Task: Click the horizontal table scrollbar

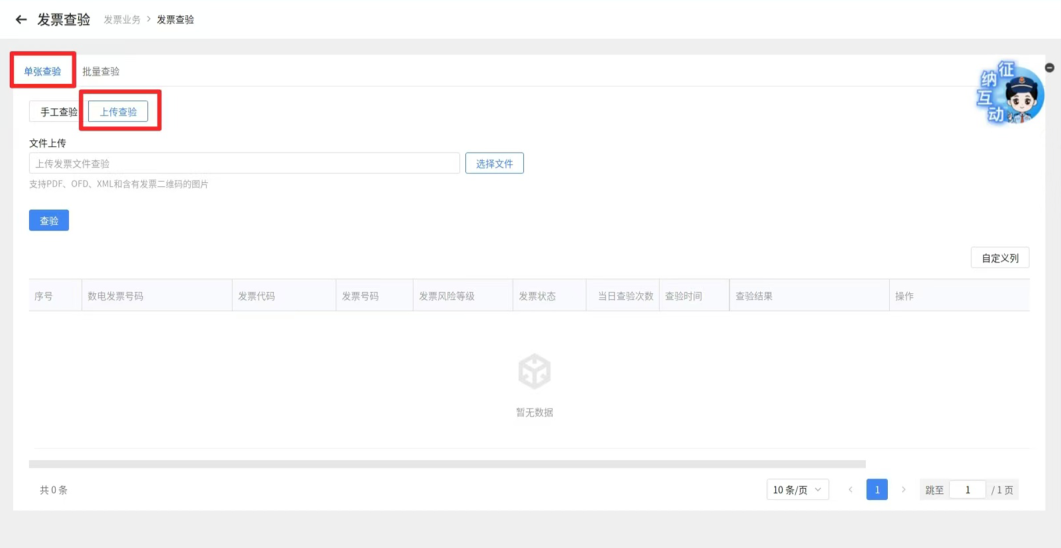Action: [447, 464]
